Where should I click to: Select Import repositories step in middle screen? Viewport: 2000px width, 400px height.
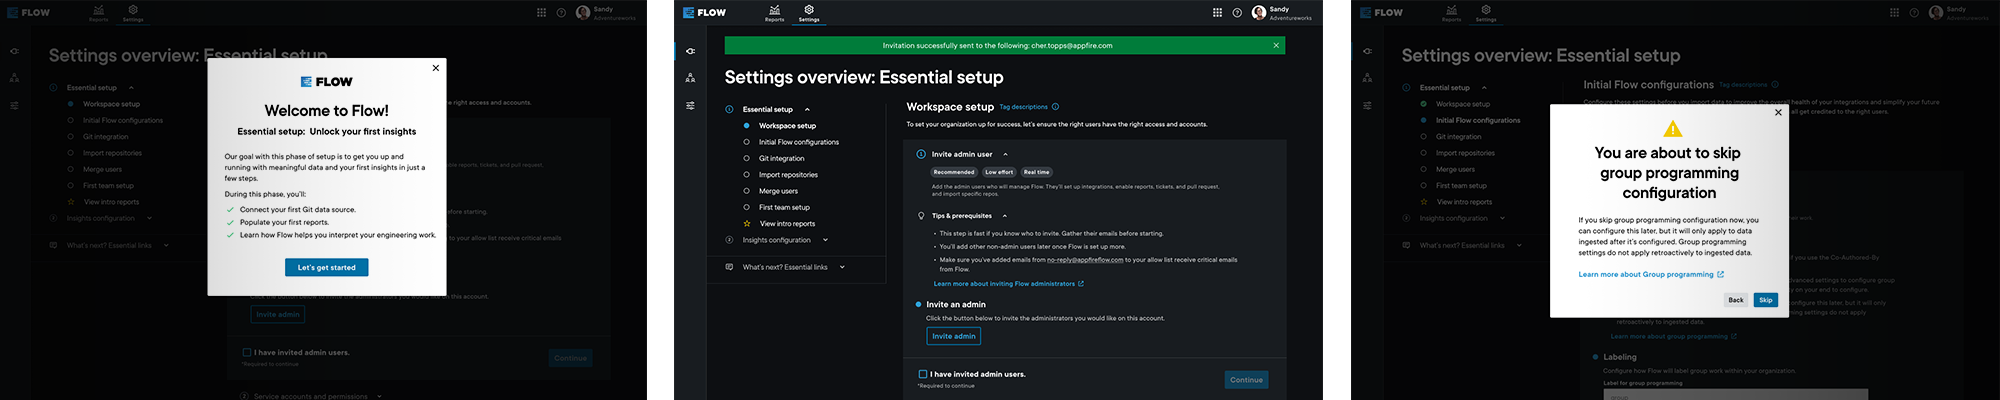[788, 175]
